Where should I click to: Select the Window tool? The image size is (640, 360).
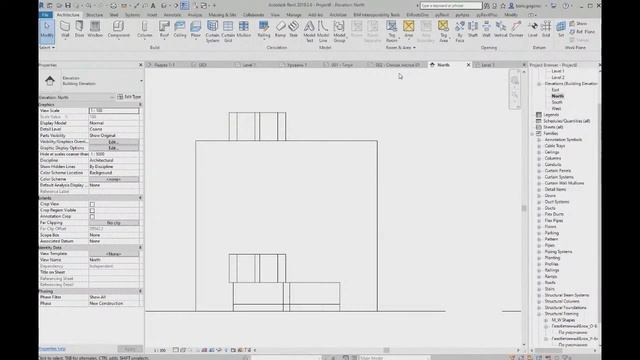[95, 30]
